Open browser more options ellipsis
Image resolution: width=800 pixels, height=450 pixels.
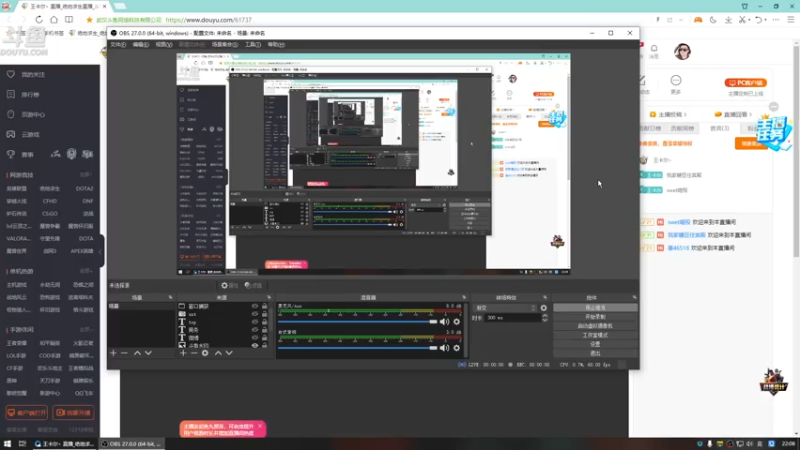[x=776, y=19]
